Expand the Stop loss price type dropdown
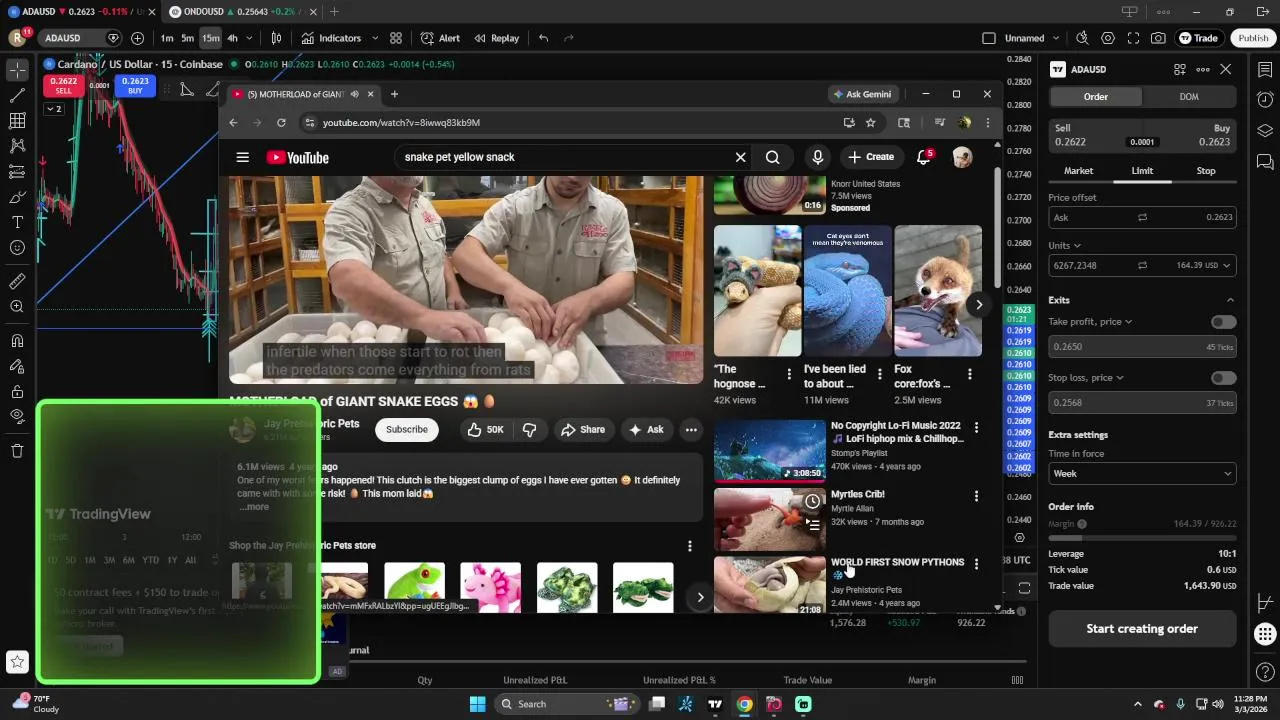This screenshot has width=1280, height=720. click(x=1086, y=378)
